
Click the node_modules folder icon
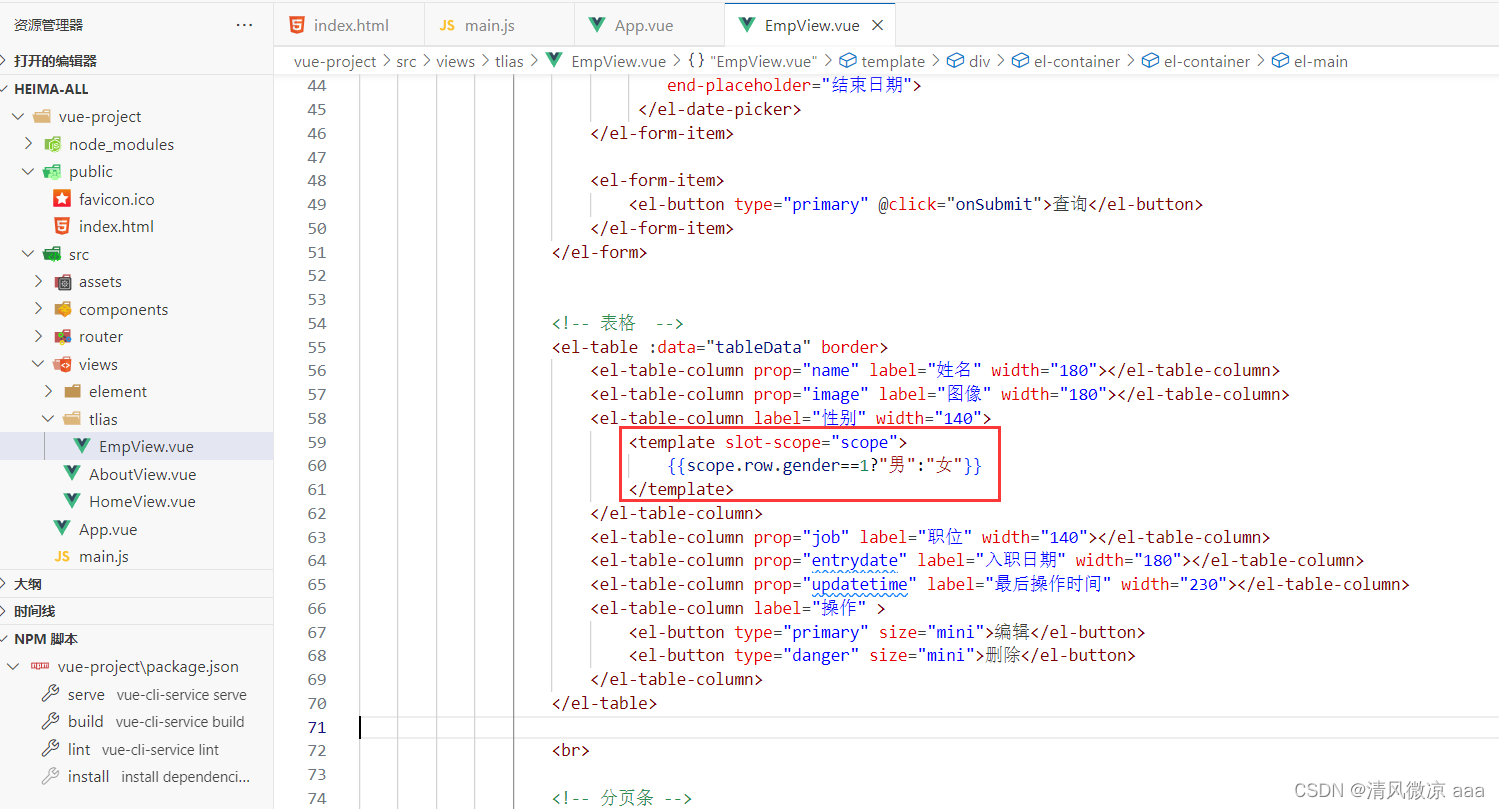coord(52,144)
